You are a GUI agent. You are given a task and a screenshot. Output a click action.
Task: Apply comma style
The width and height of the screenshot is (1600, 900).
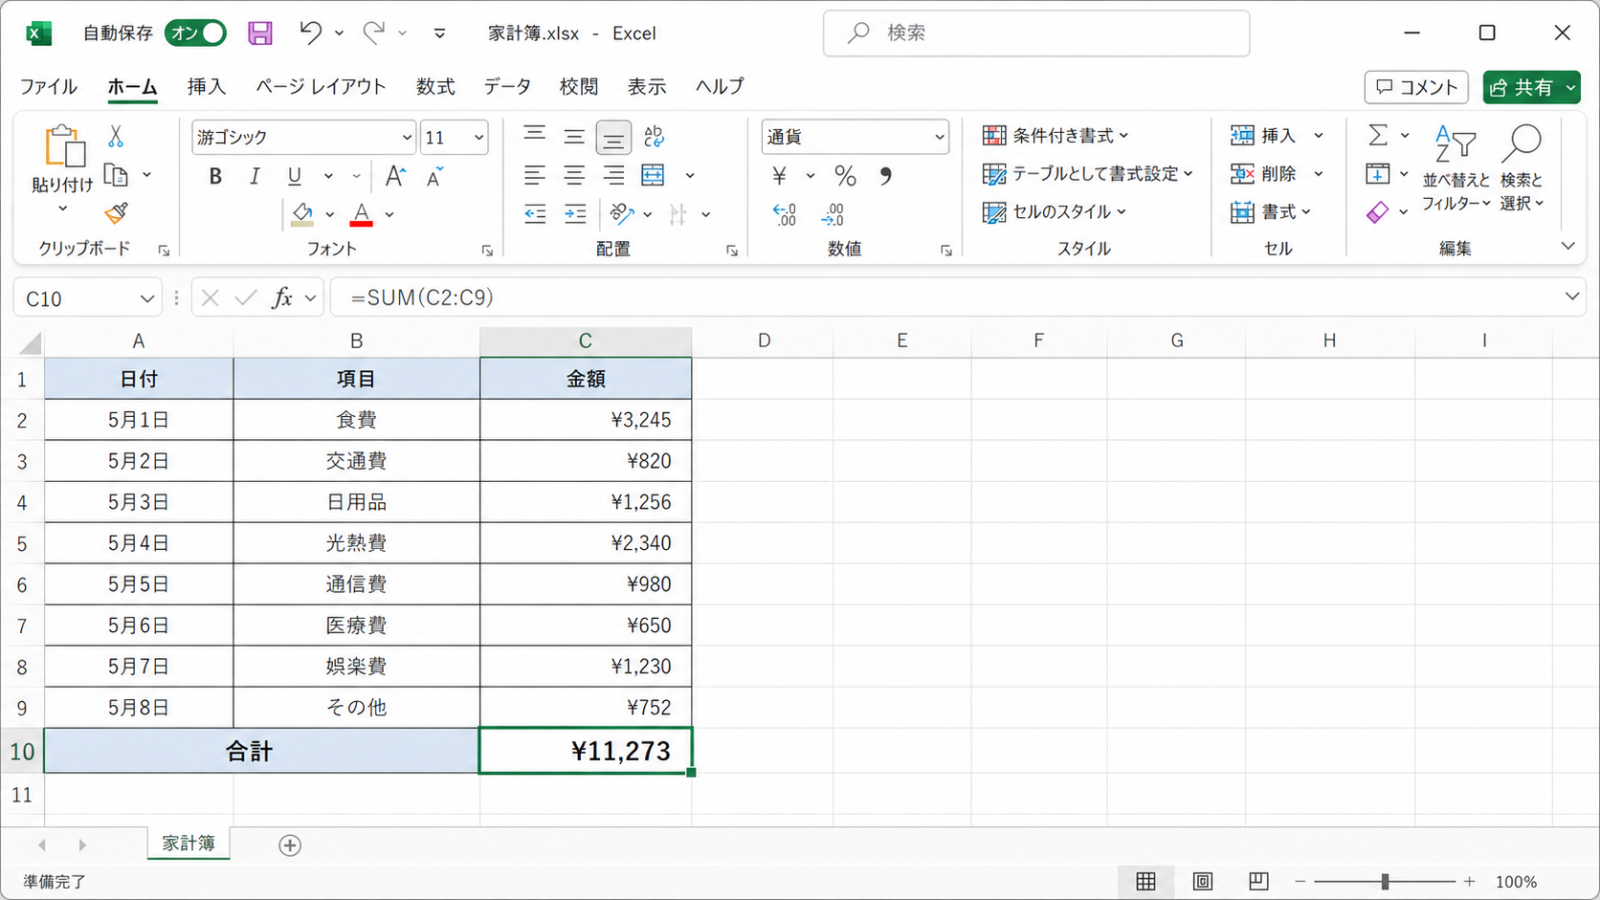(885, 176)
